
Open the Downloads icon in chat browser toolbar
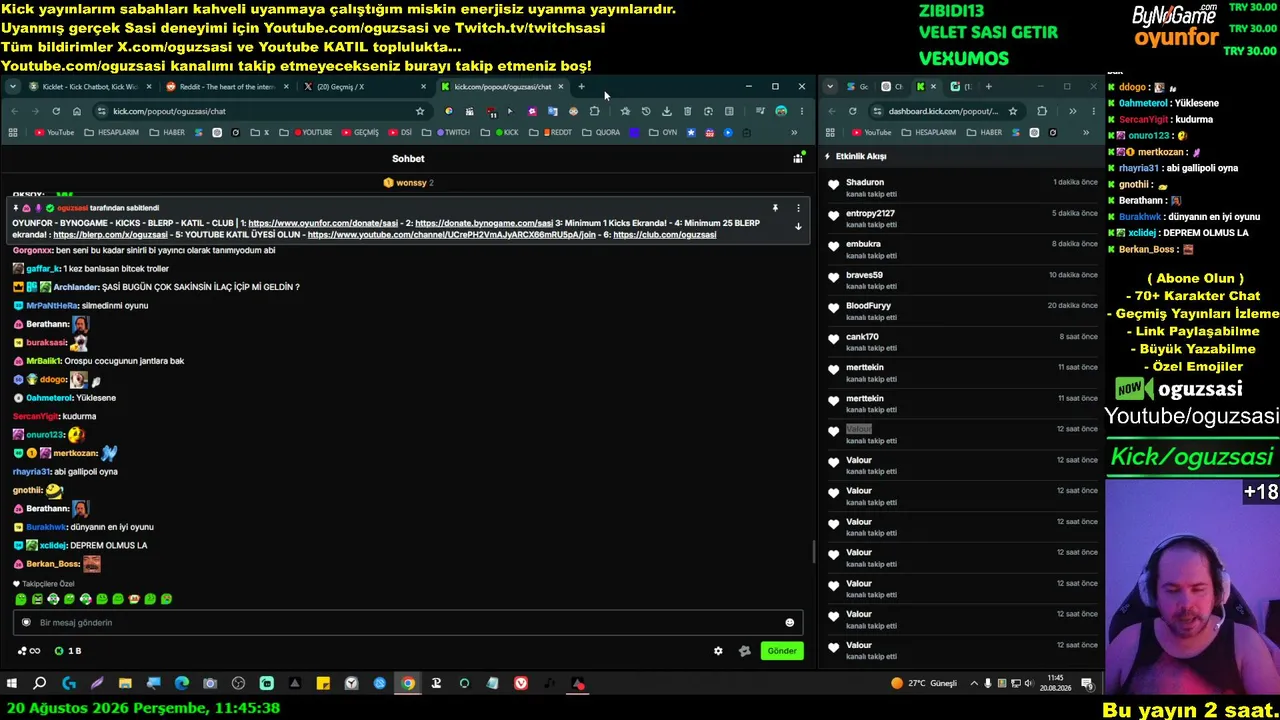pos(666,111)
